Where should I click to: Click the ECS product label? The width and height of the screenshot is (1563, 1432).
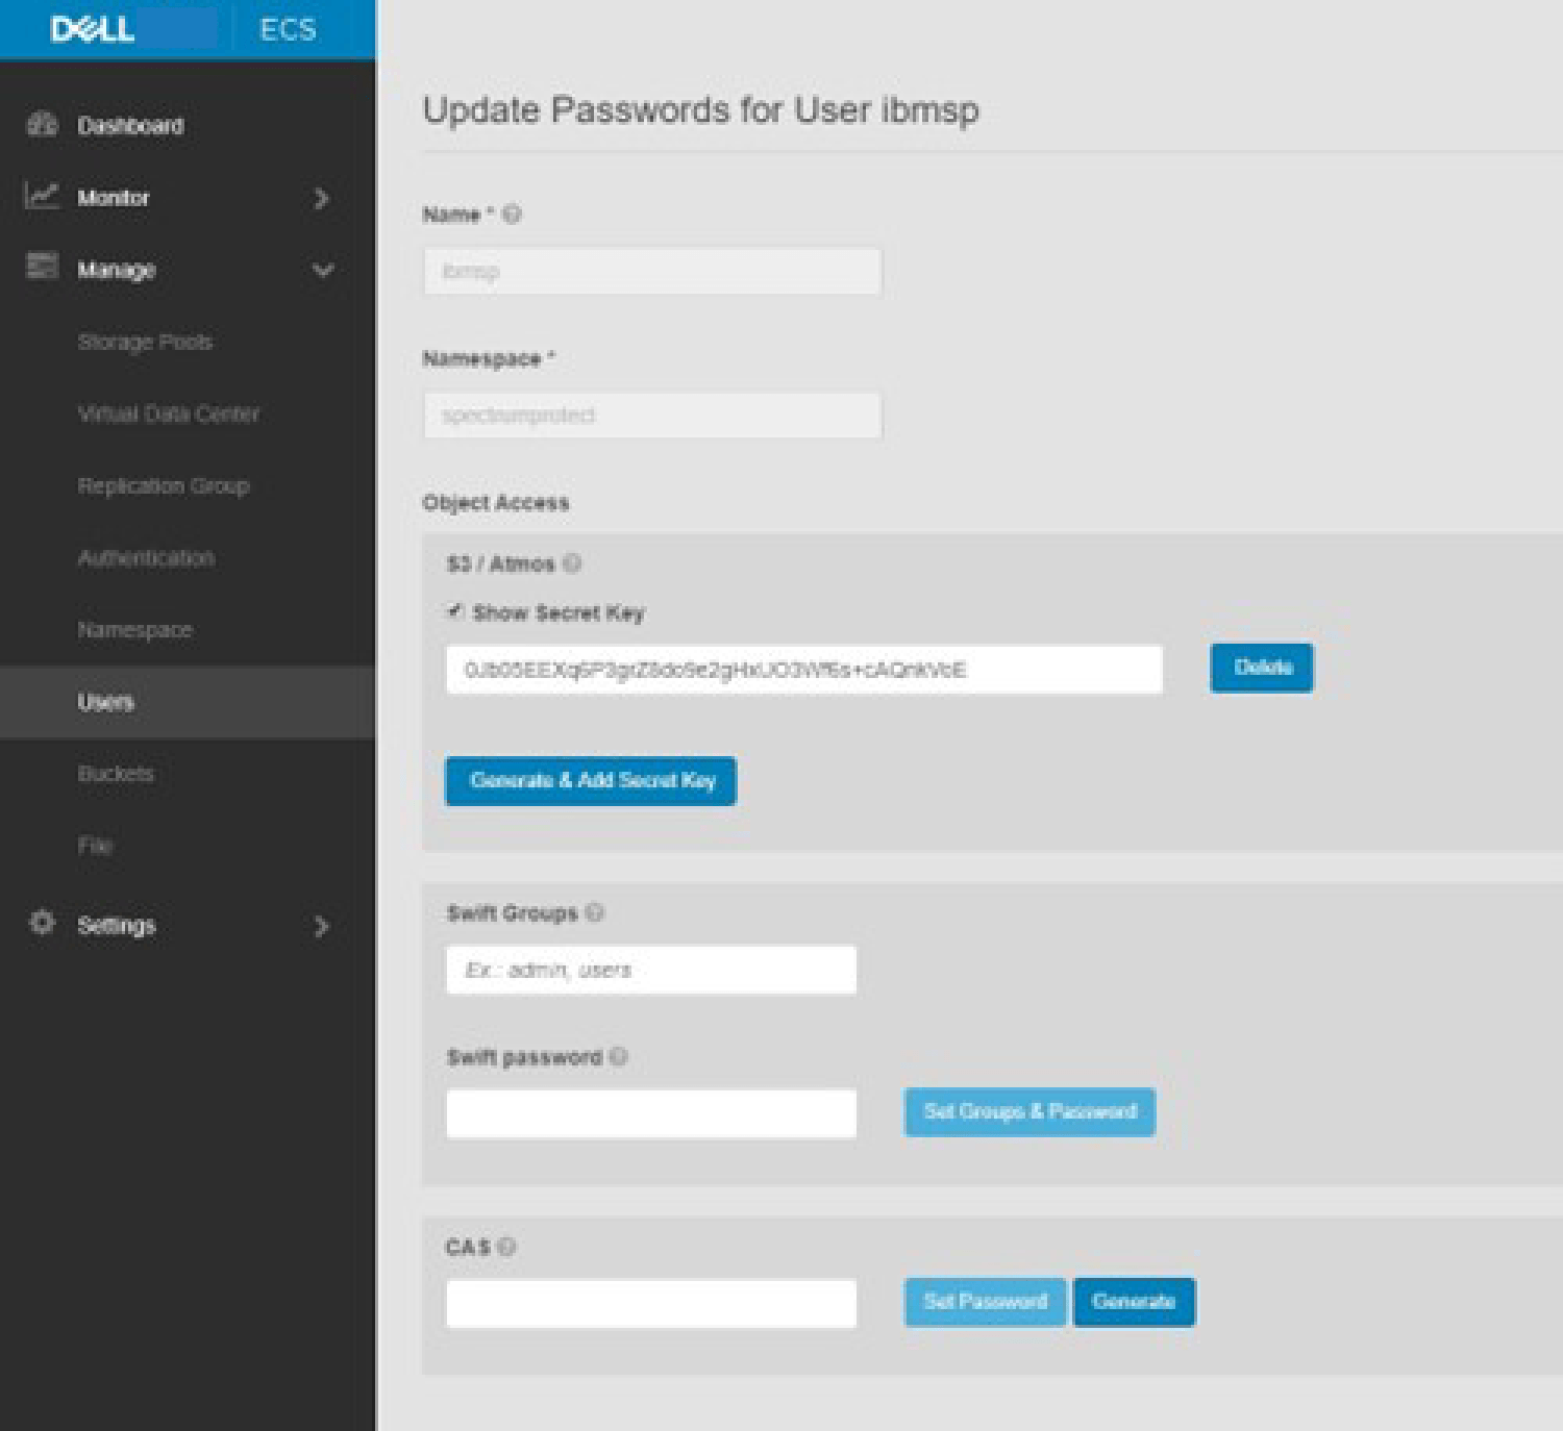(288, 29)
